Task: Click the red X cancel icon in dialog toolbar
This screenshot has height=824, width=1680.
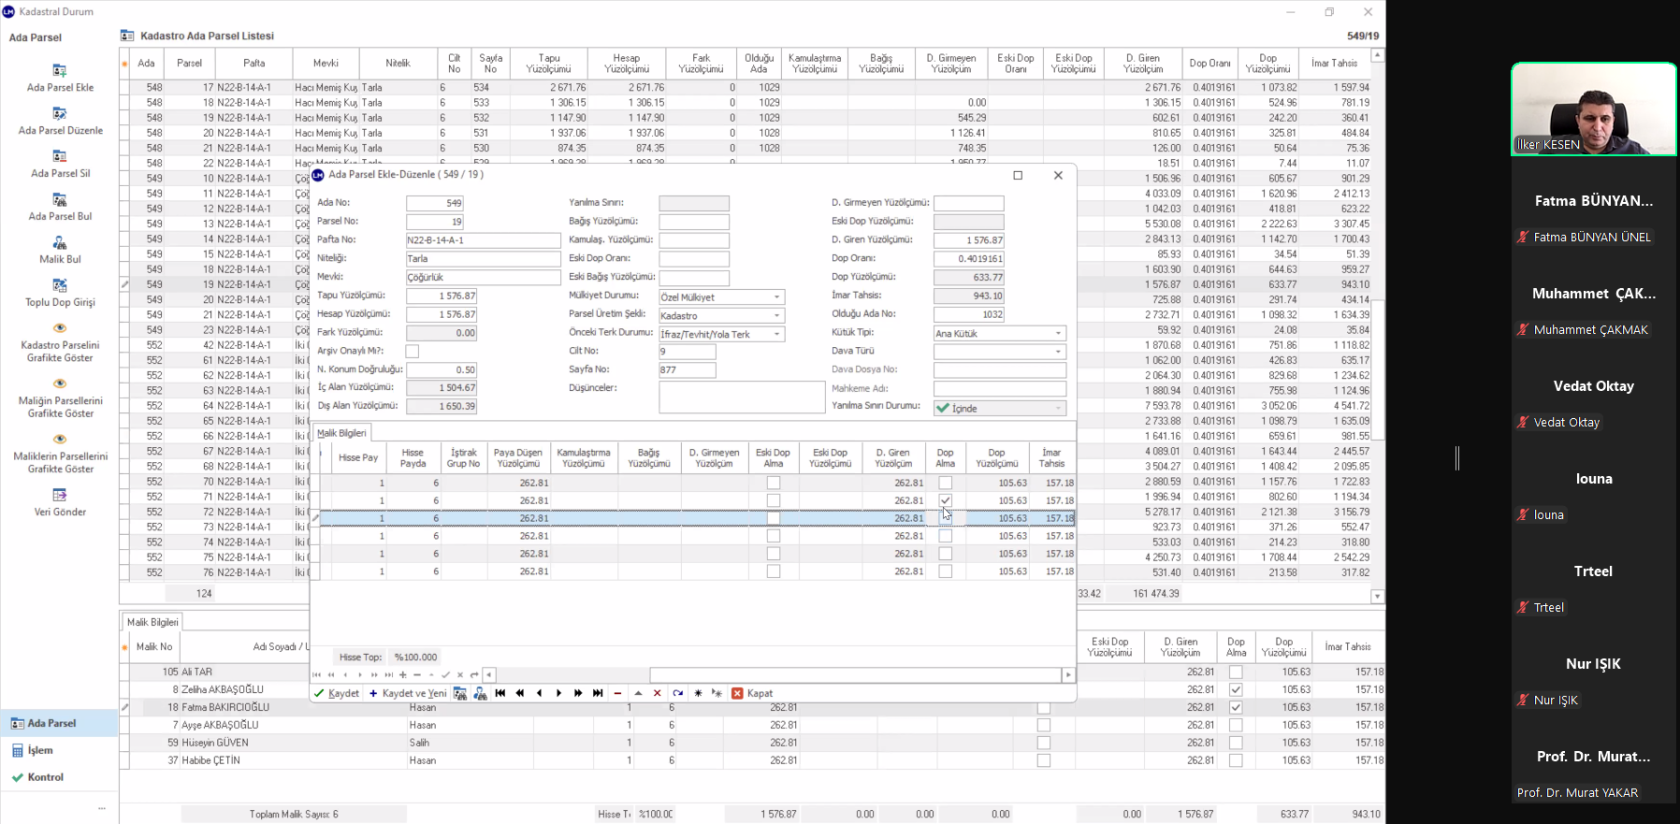Action: pyautogui.click(x=657, y=693)
